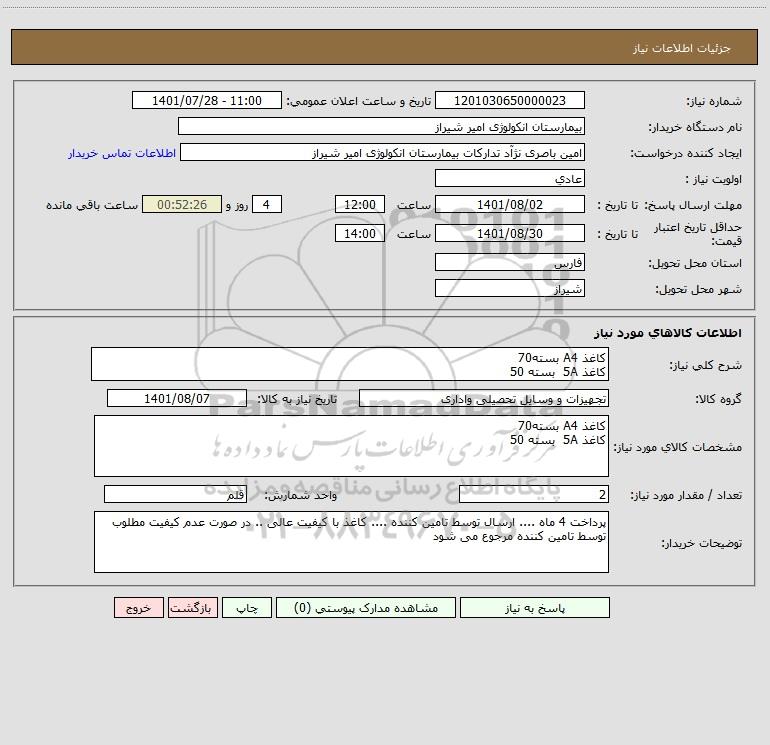
Task: Click the general description text area
Action: coord(350,364)
